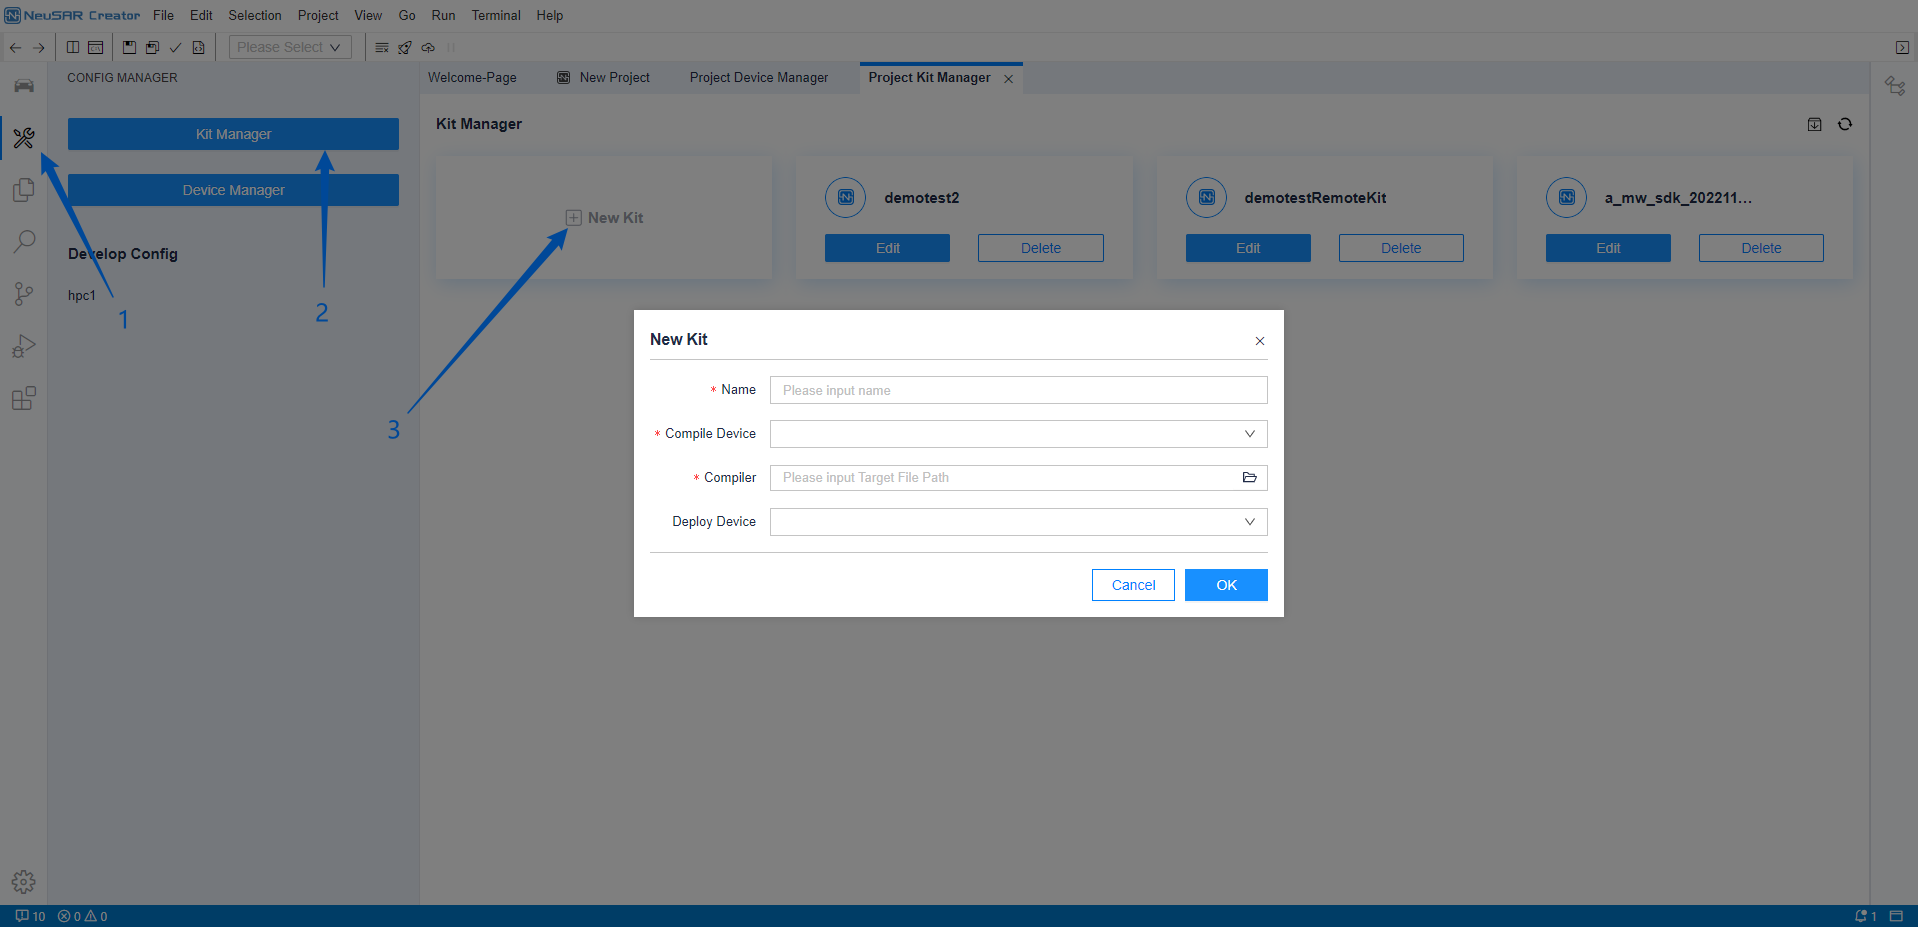Open the Config Manager tools icon in sidebar
1918x927 pixels.
(24, 138)
